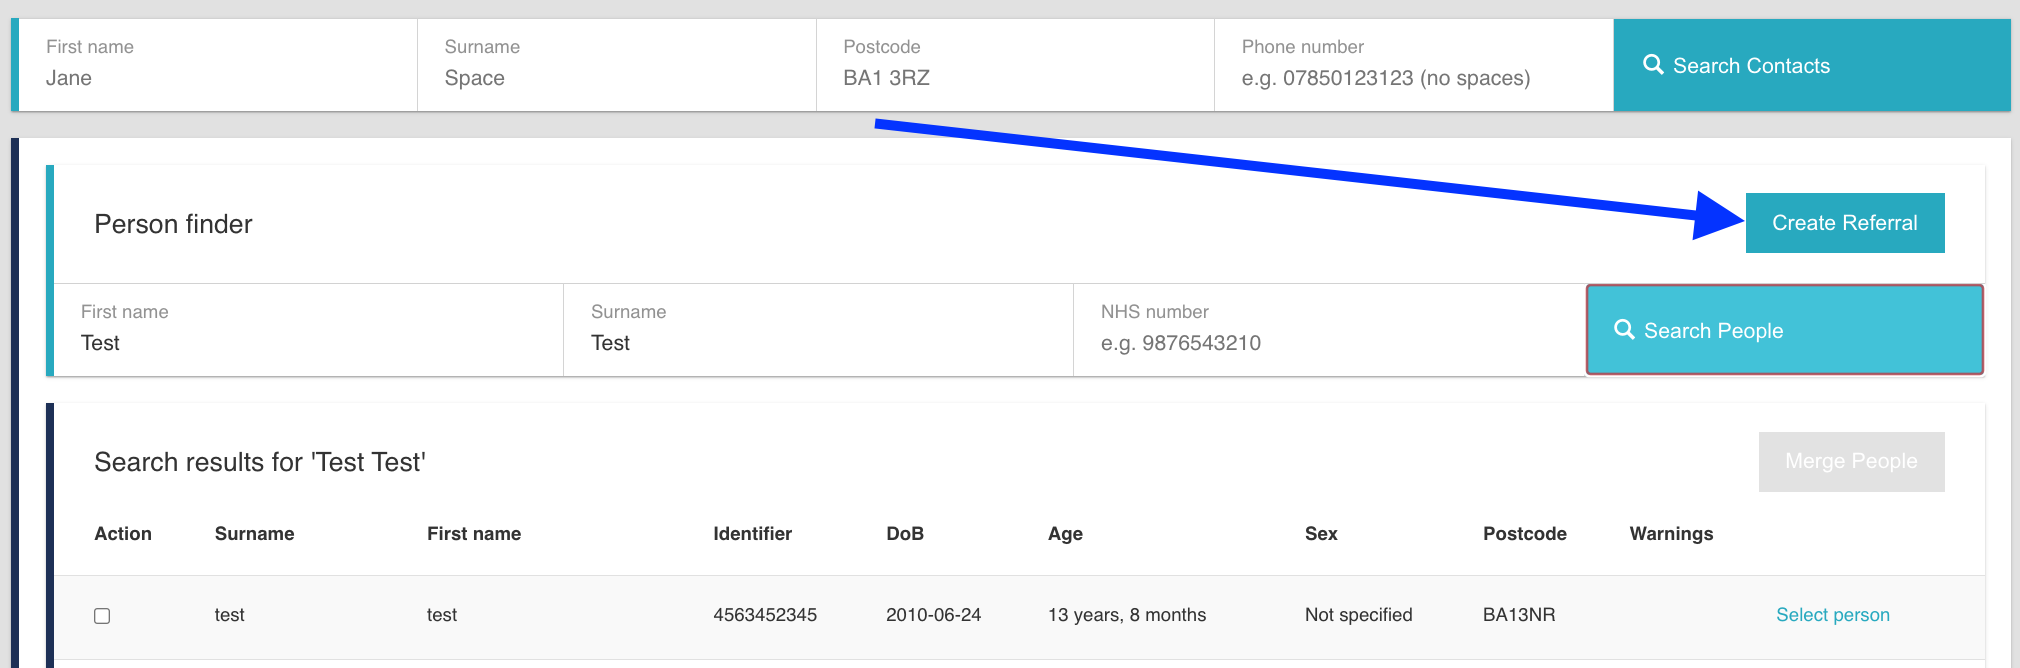The width and height of the screenshot is (2020, 668).
Task: Tick the checkbox for the test row
Action: tap(102, 615)
